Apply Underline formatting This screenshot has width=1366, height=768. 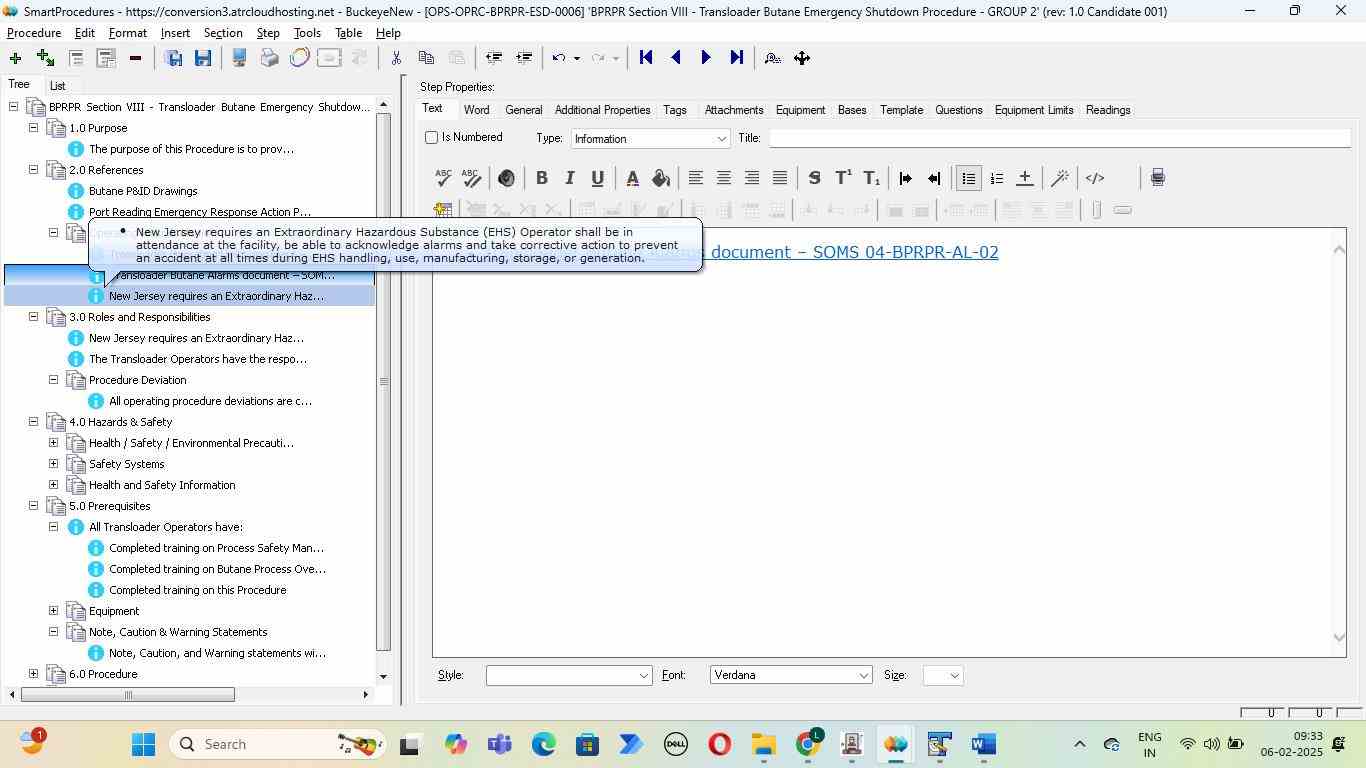tap(597, 178)
